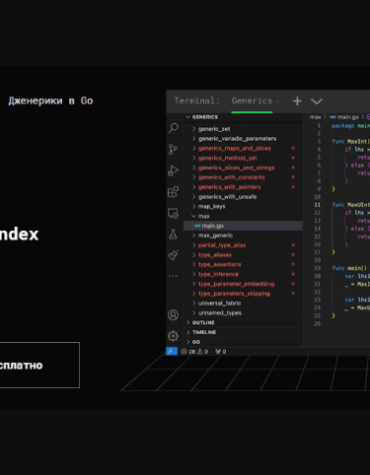
Task: Open the Extensions view icon
Action: [173, 192]
